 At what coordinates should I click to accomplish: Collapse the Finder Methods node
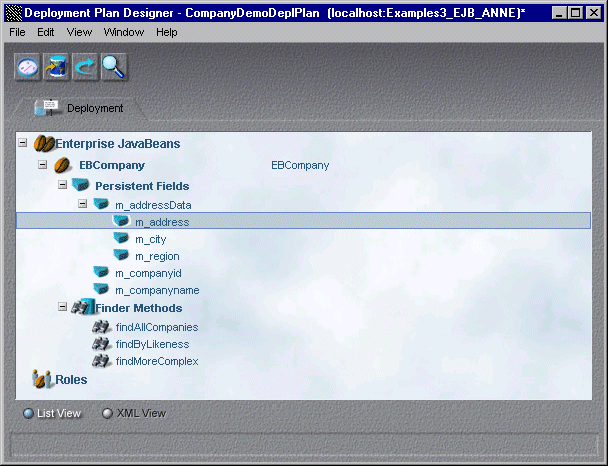(62, 307)
